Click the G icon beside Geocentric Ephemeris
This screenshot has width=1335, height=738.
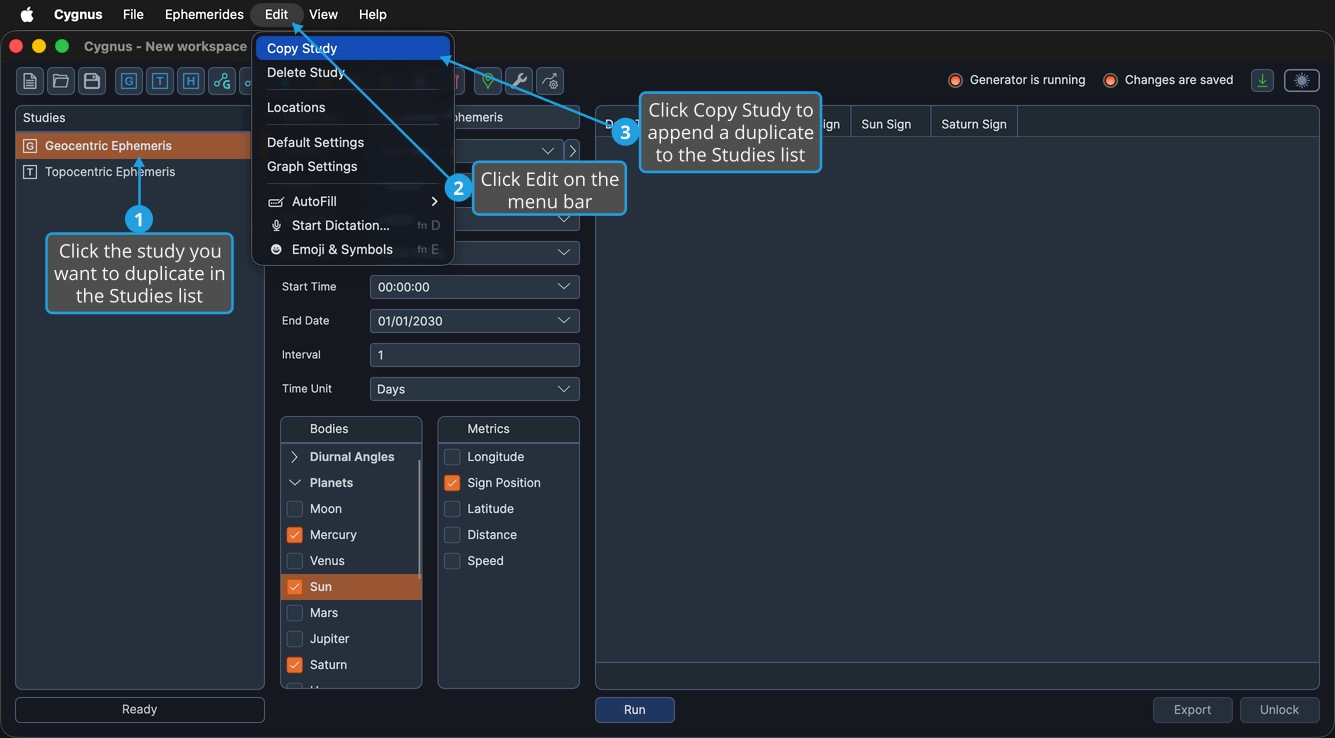coord(30,146)
